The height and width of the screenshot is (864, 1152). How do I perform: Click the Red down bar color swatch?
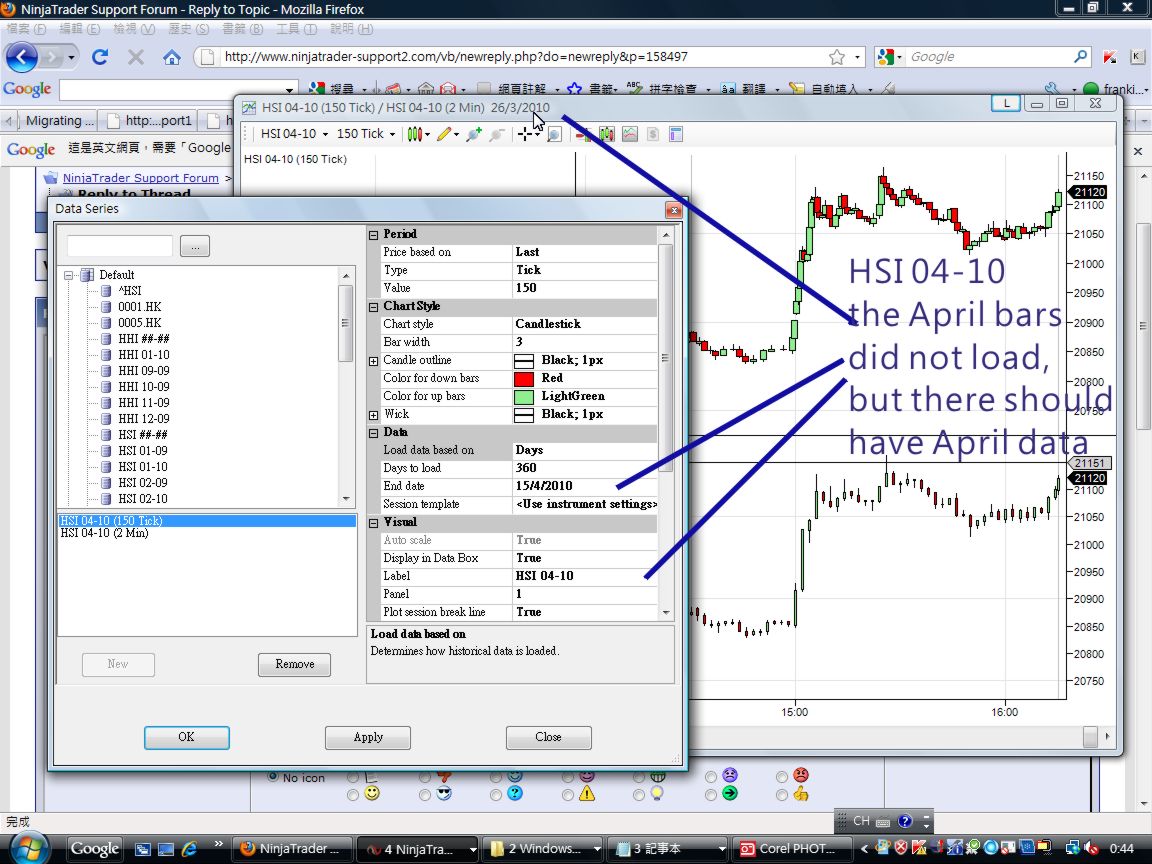pyautogui.click(x=524, y=379)
